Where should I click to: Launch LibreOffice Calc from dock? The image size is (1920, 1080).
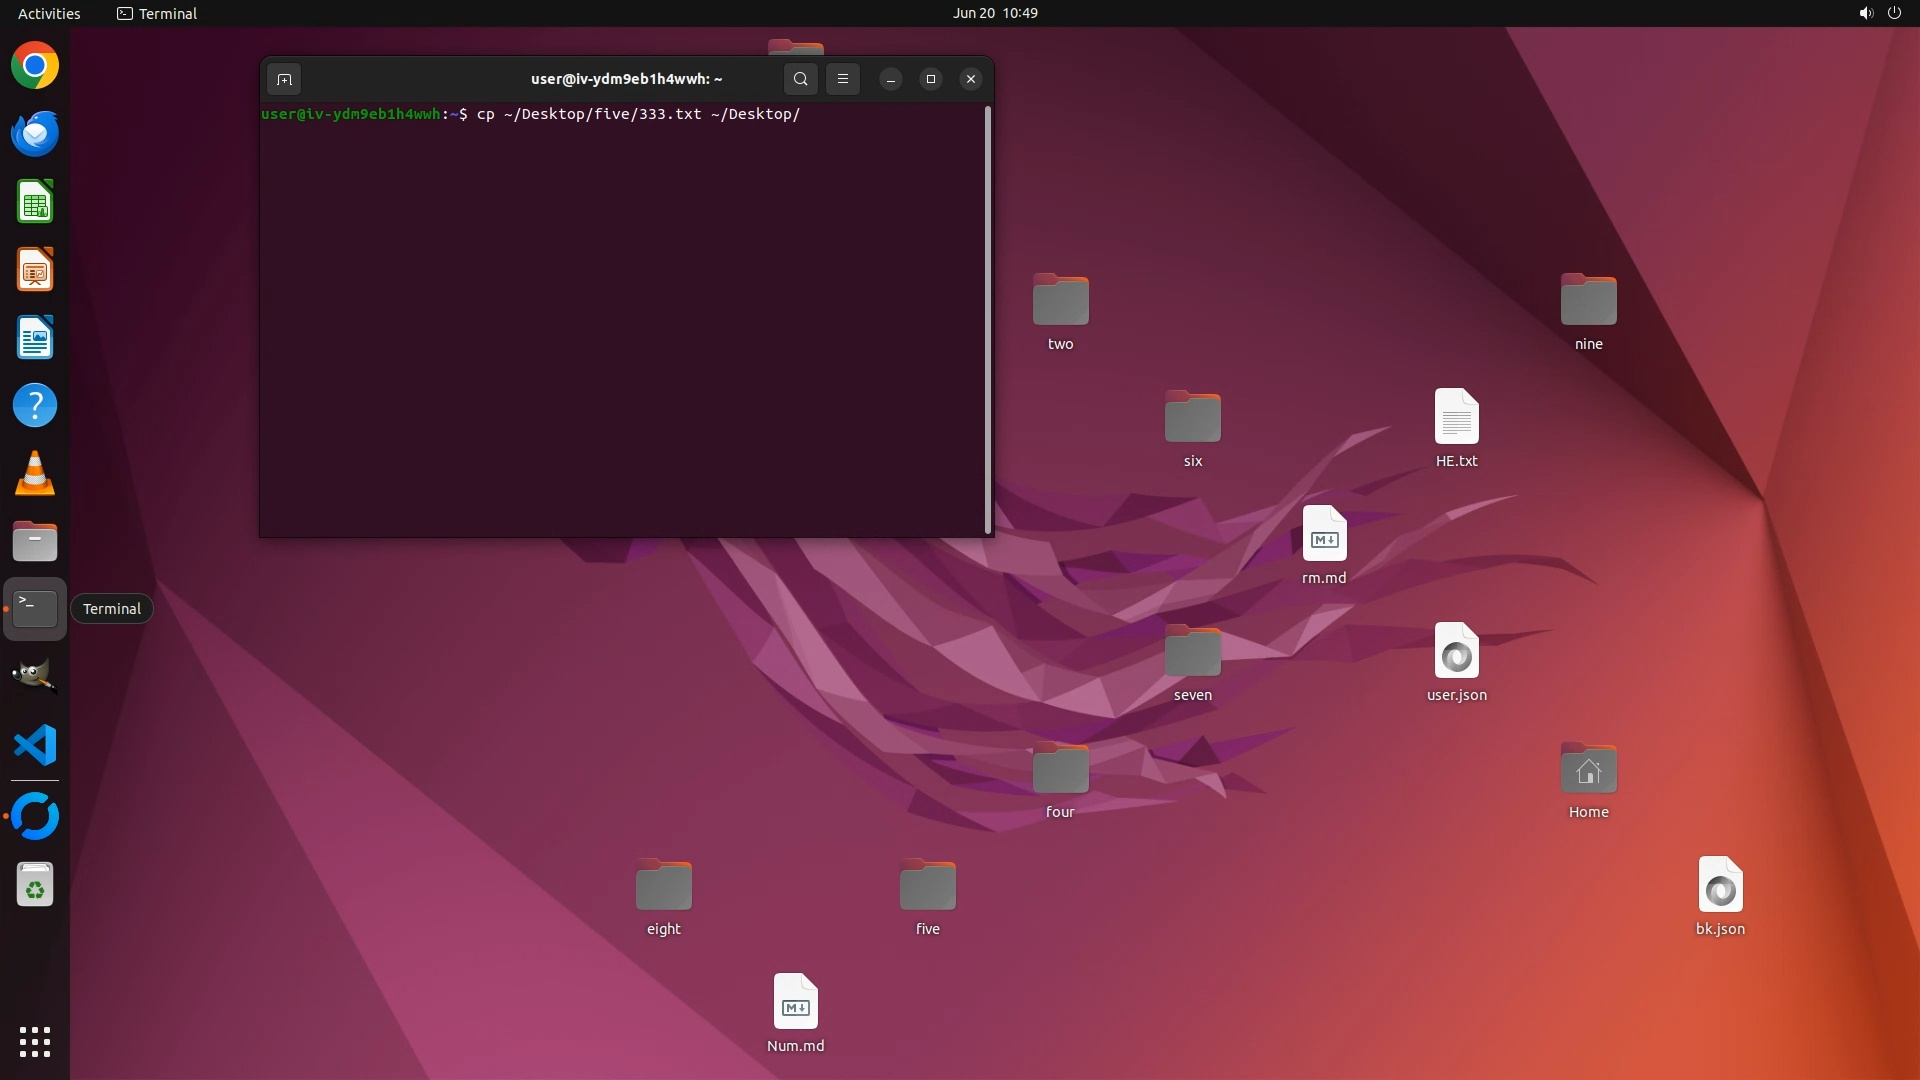pyautogui.click(x=35, y=202)
